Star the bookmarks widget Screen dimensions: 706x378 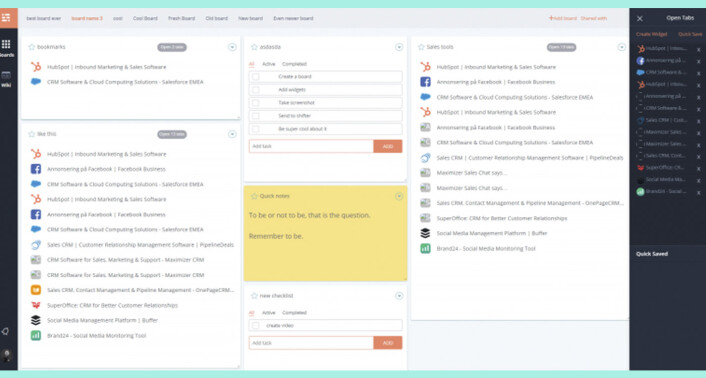(x=32, y=47)
